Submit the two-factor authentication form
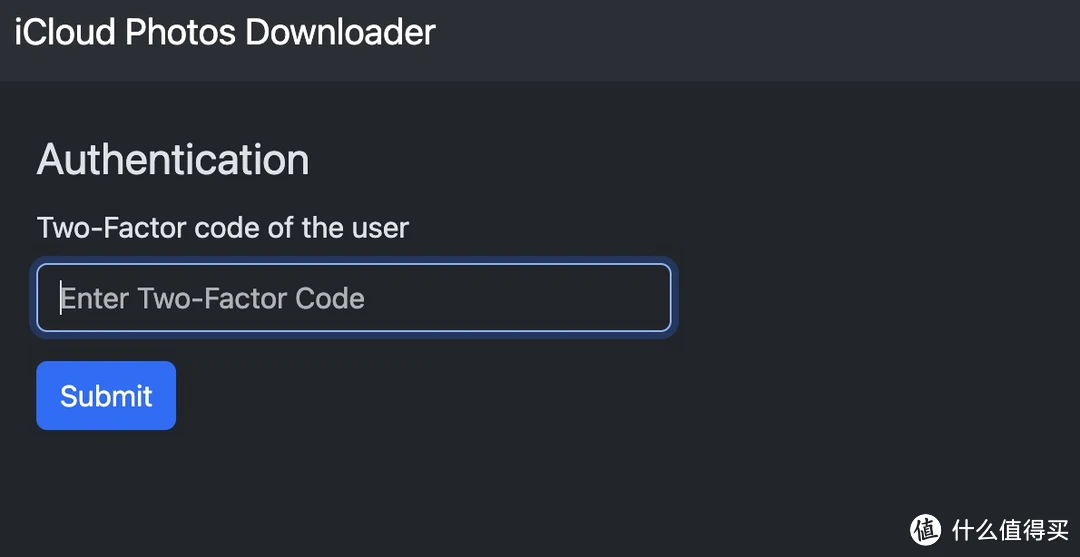The height and width of the screenshot is (557, 1080). pos(106,395)
